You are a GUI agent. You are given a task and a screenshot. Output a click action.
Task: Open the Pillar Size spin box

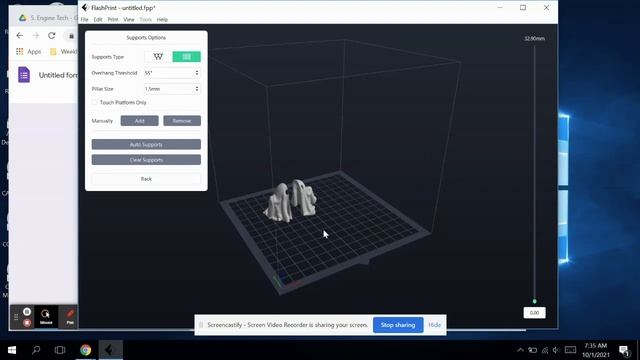coord(172,89)
